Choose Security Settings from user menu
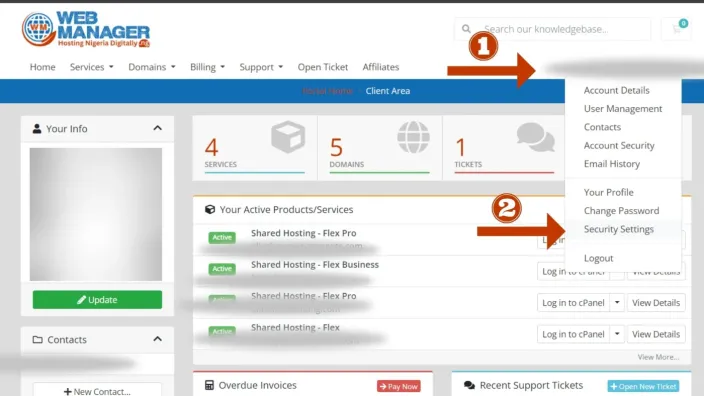704x396 pixels. click(x=619, y=229)
